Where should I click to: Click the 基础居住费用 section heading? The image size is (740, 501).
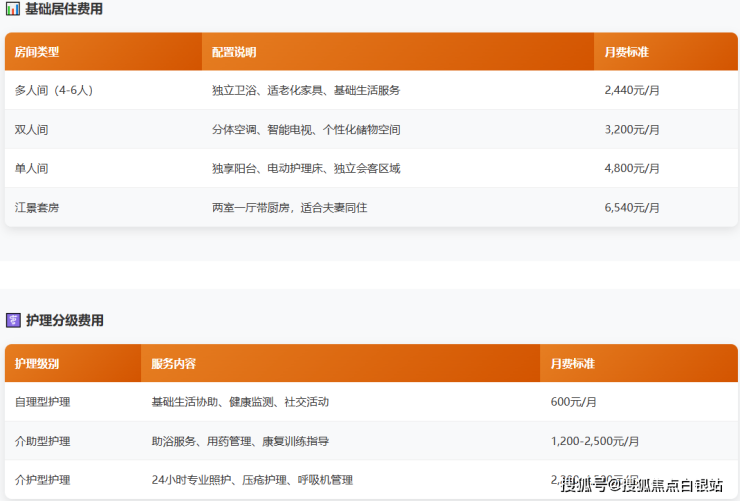tap(63, 9)
